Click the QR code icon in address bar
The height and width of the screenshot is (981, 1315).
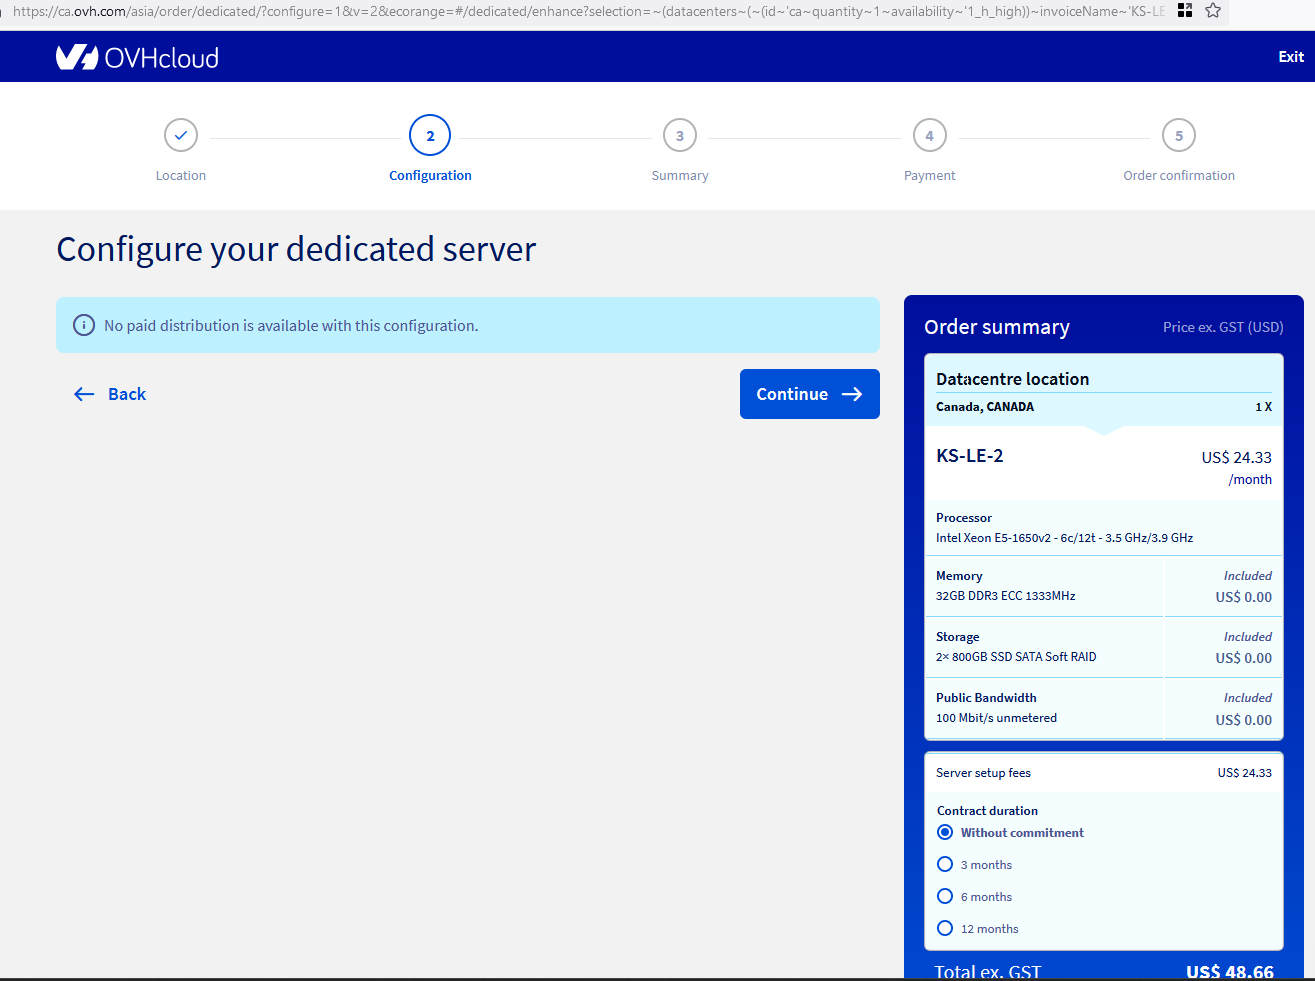tap(1185, 10)
